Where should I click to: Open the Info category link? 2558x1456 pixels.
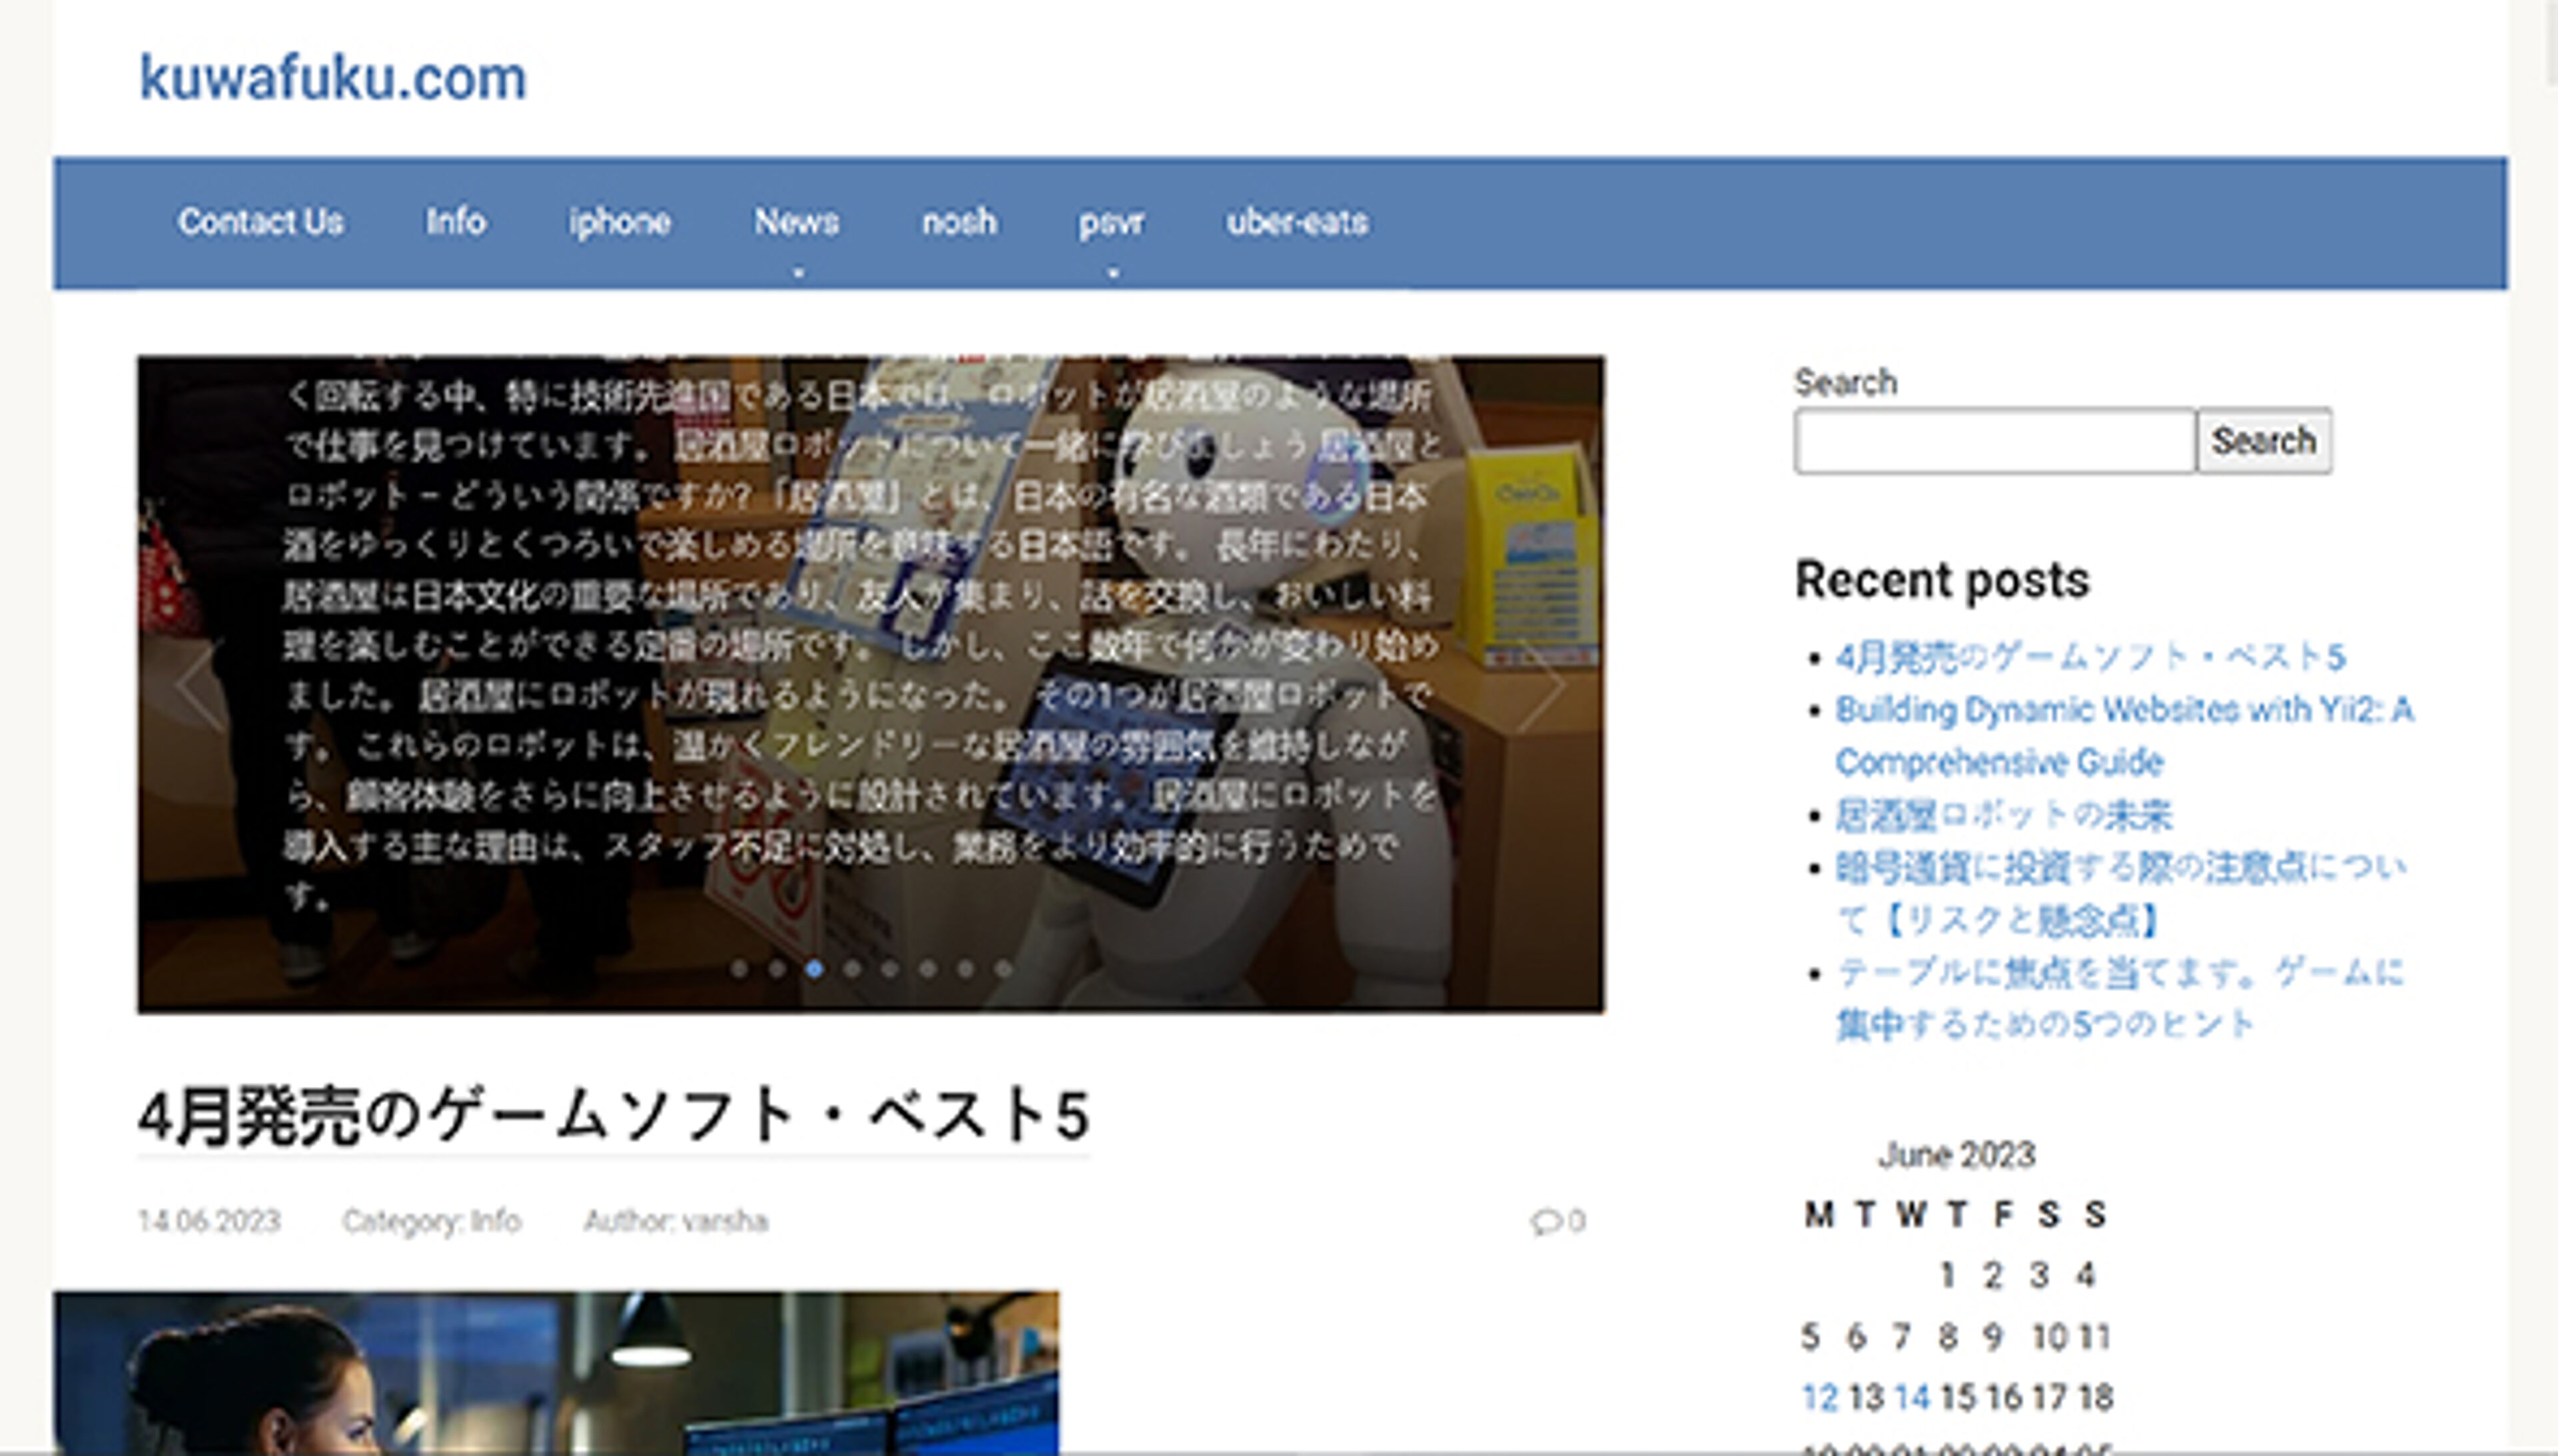[x=497, y=1220]
